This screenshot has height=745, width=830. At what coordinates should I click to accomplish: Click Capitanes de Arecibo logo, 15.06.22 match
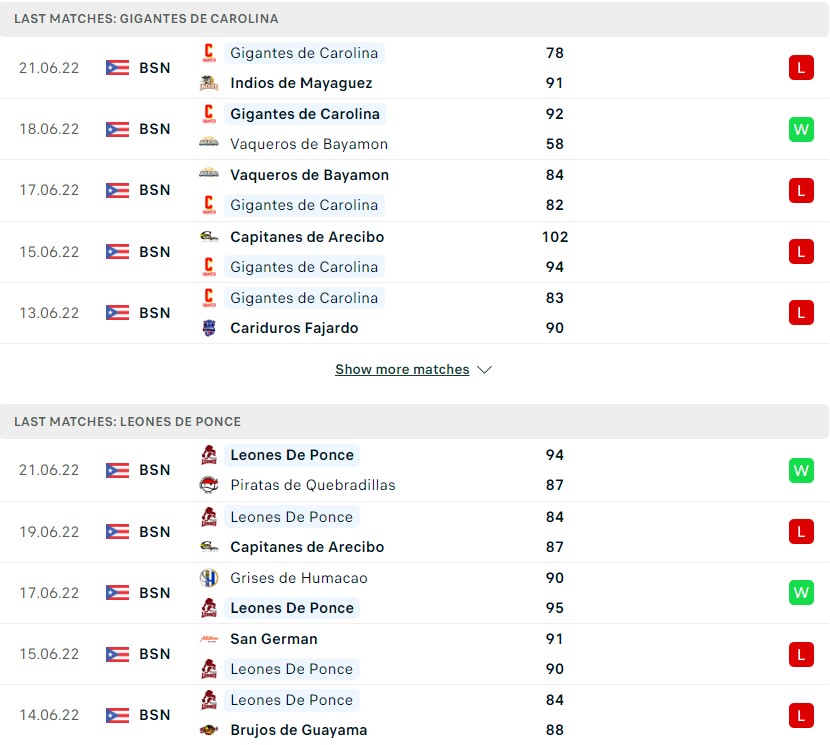point(209,237)
